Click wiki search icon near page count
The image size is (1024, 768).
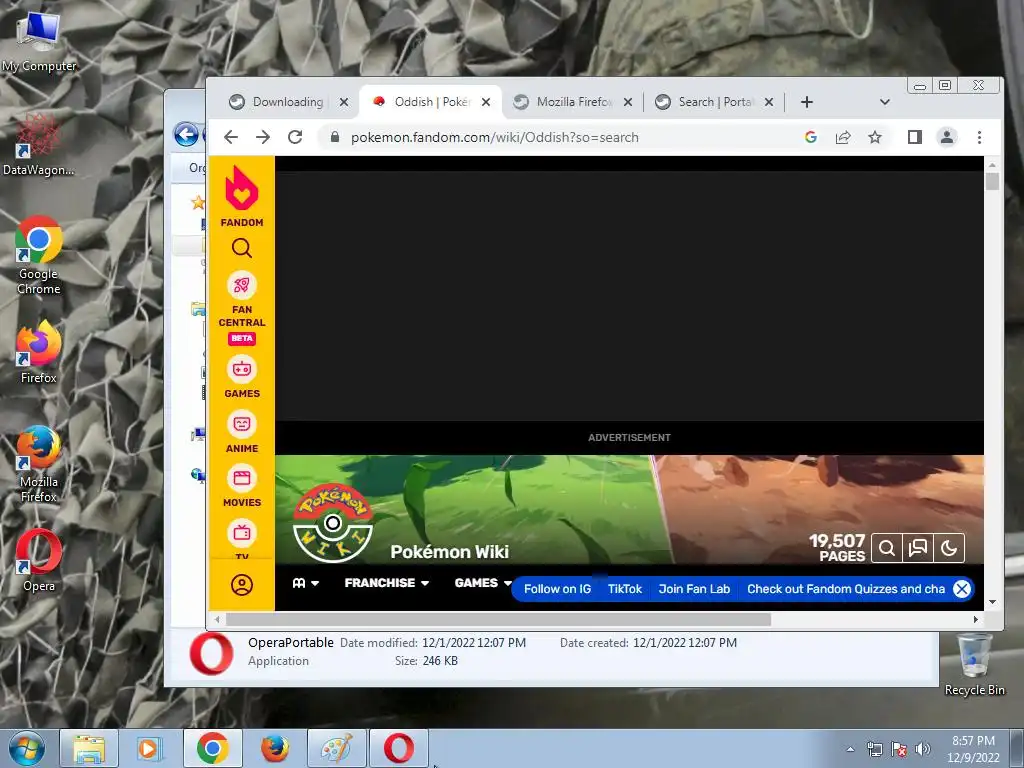point(886,548)
